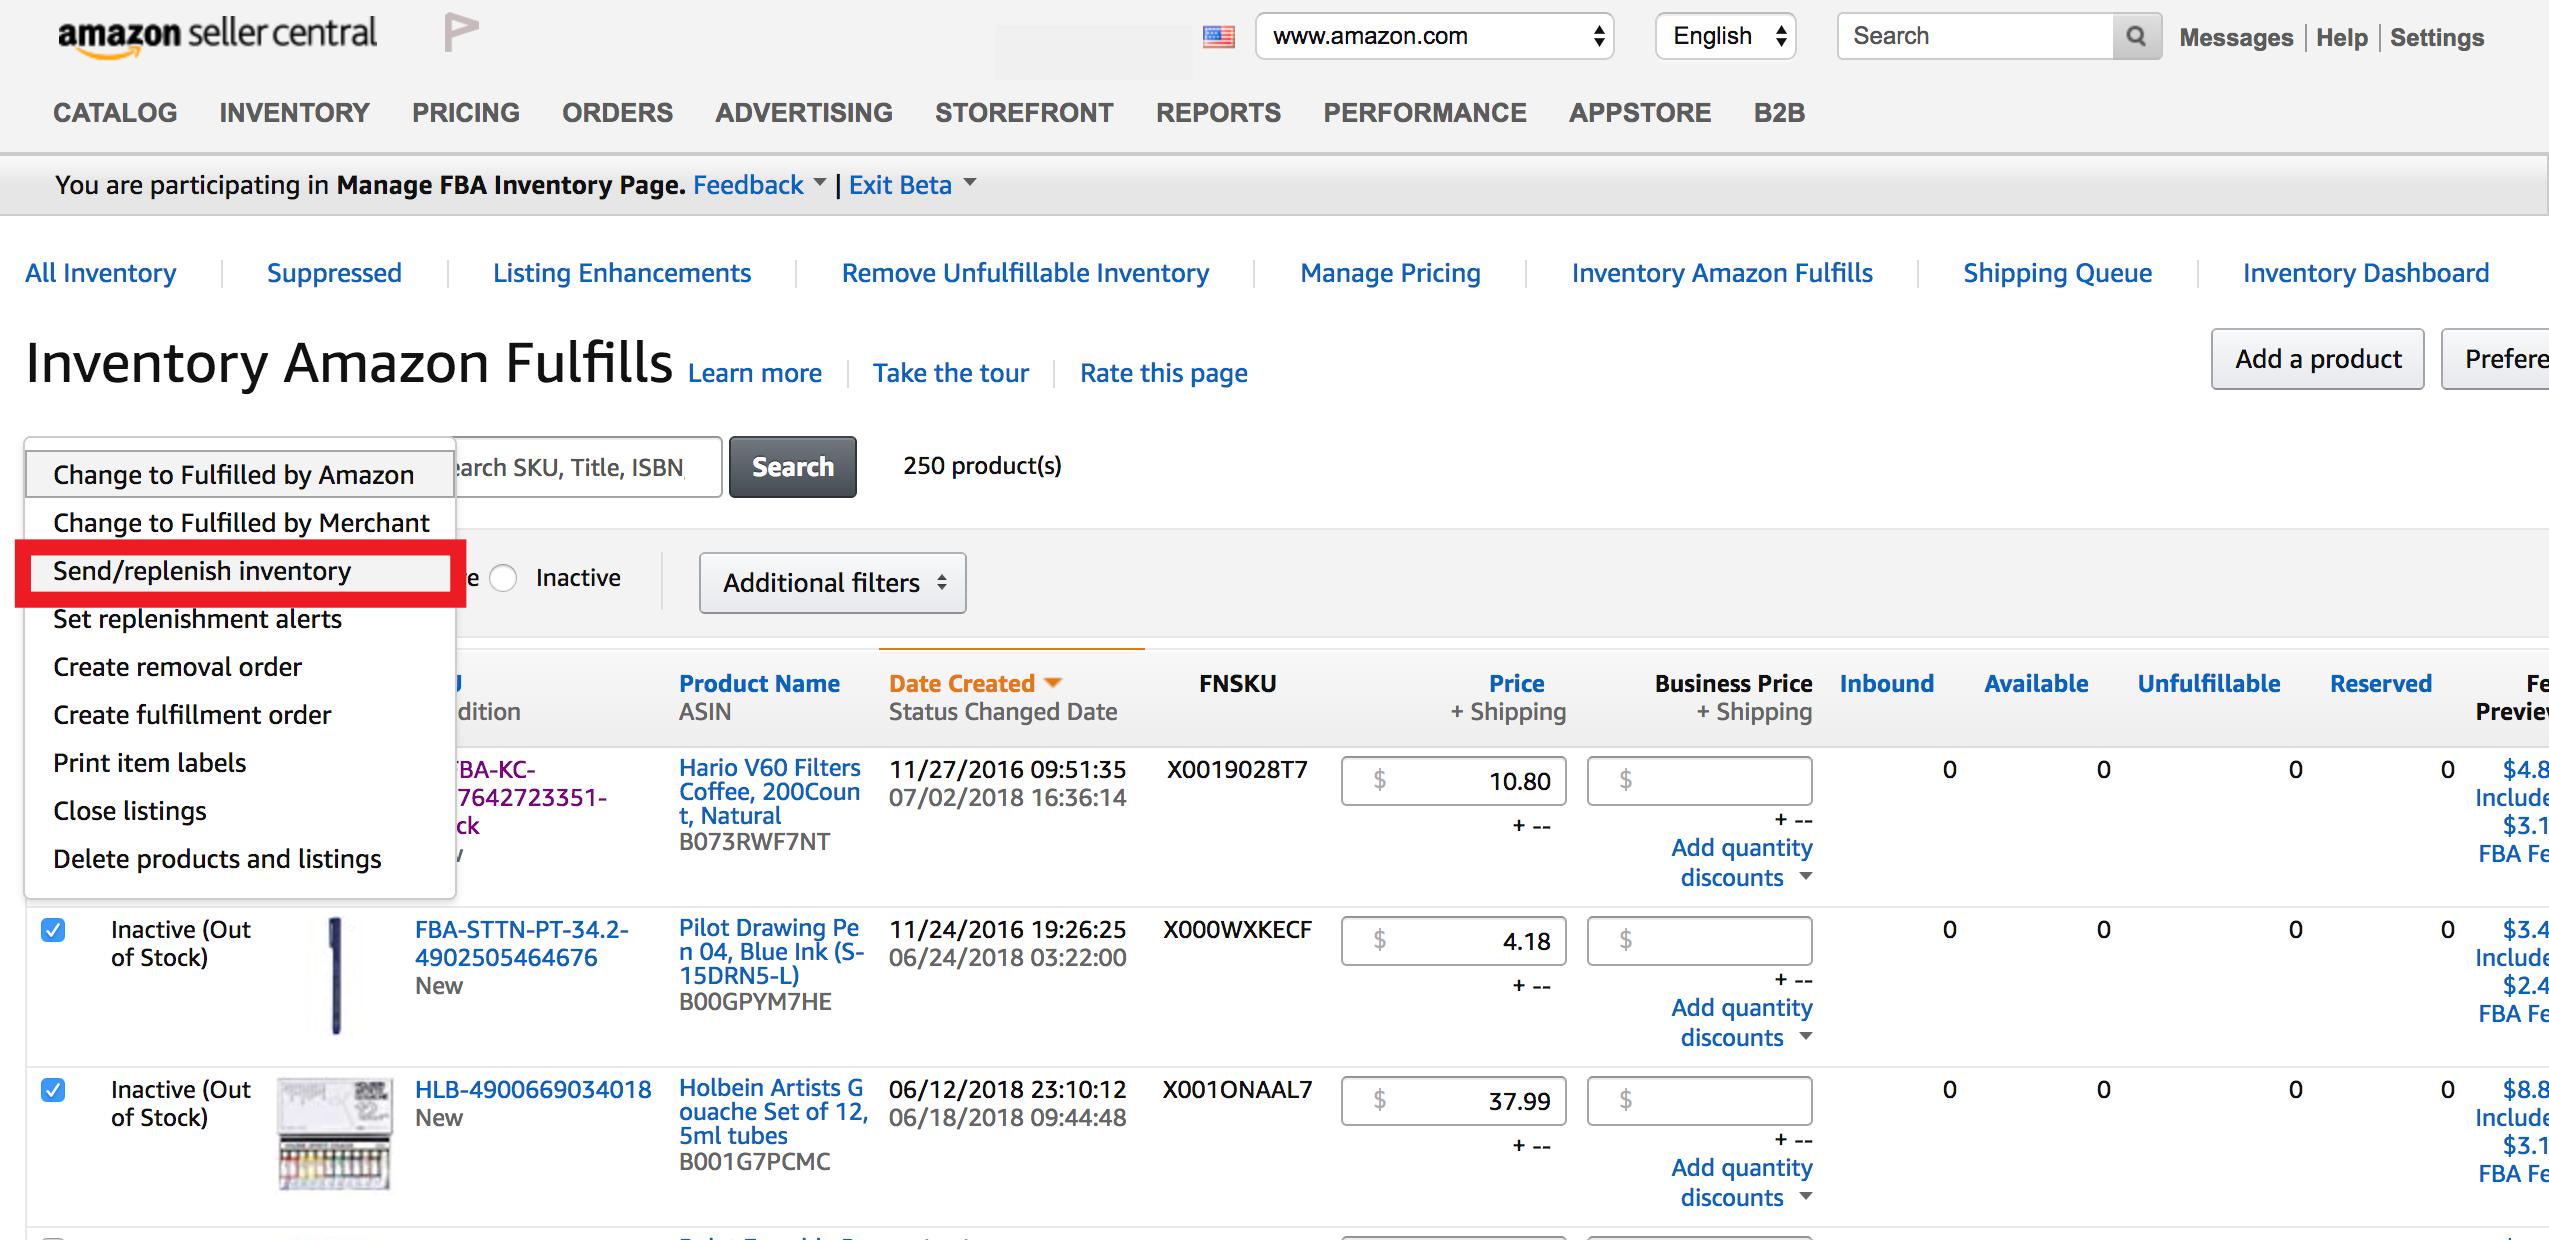
Task: Choose Set replenishment alerts option
Action: pyautogui.click(x=240, y=619)
